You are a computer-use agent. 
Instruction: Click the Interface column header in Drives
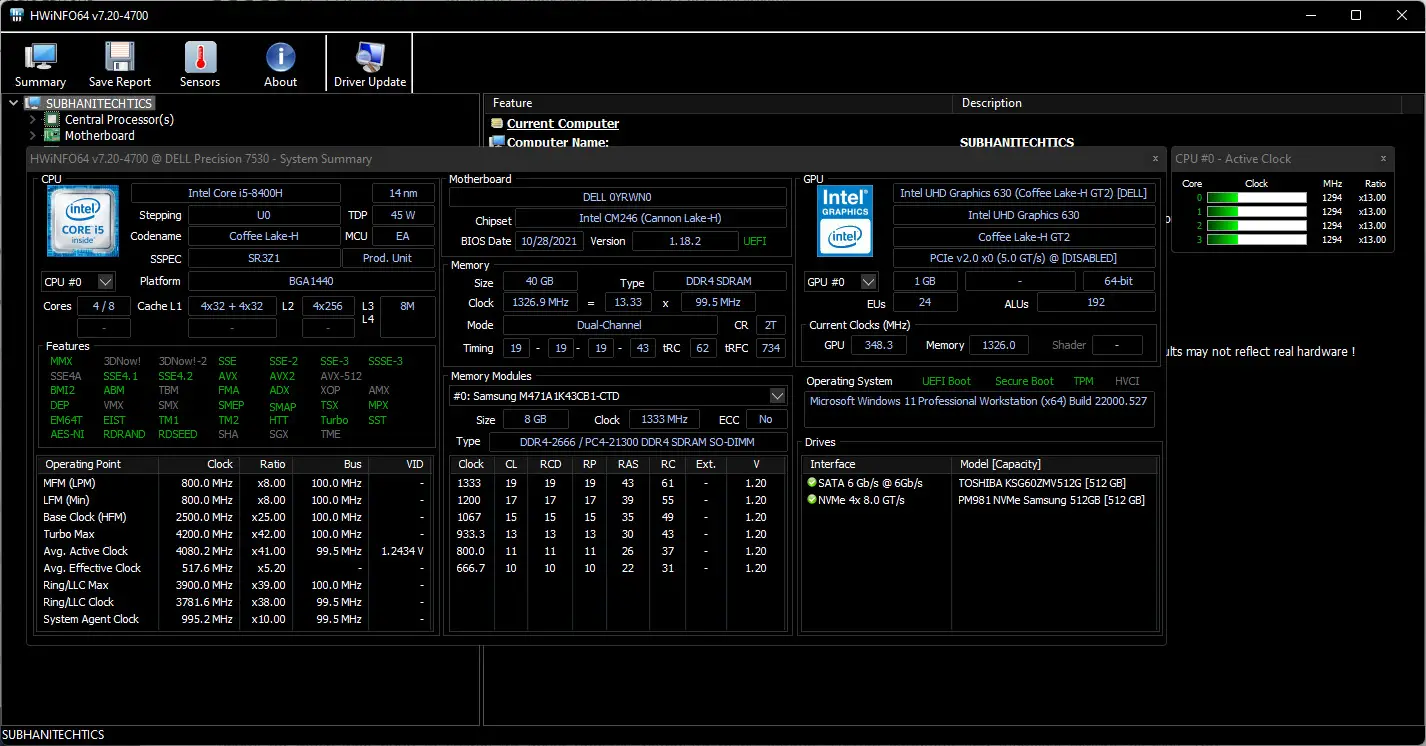[877, 464]
